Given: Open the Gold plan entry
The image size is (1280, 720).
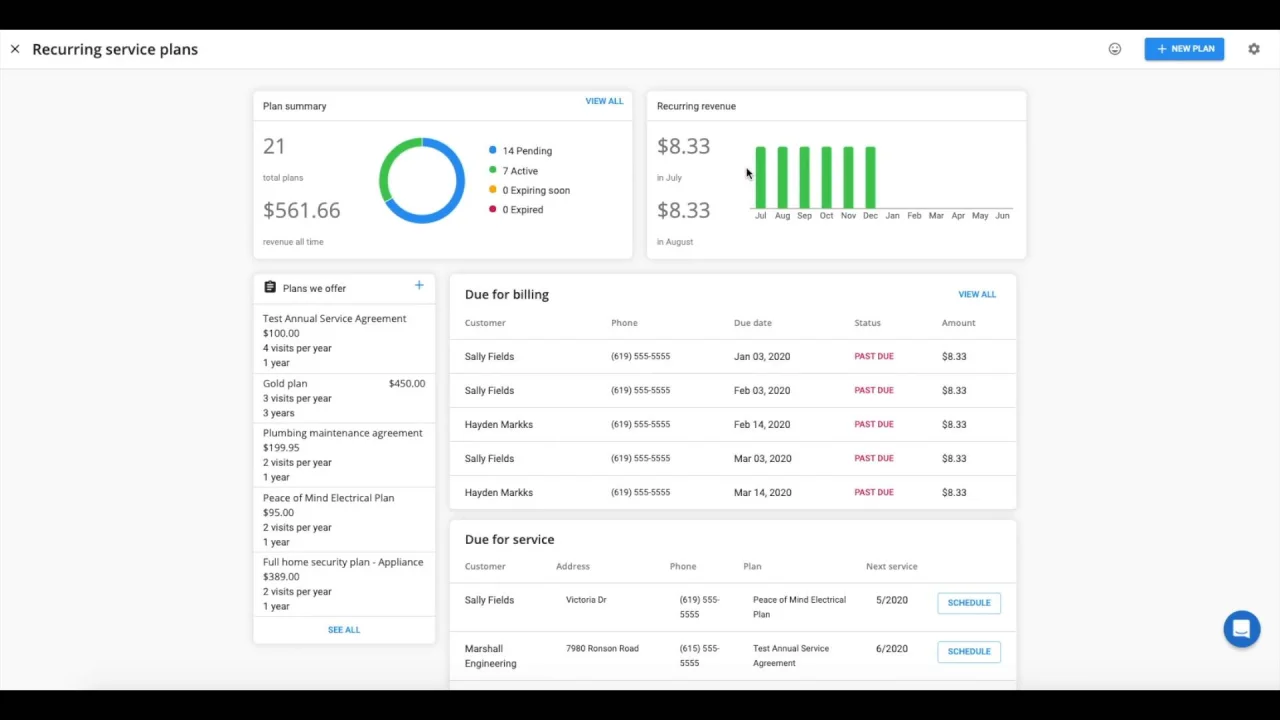Looking at the screenshot, I should pyautogui.click(x=344, y=398).
